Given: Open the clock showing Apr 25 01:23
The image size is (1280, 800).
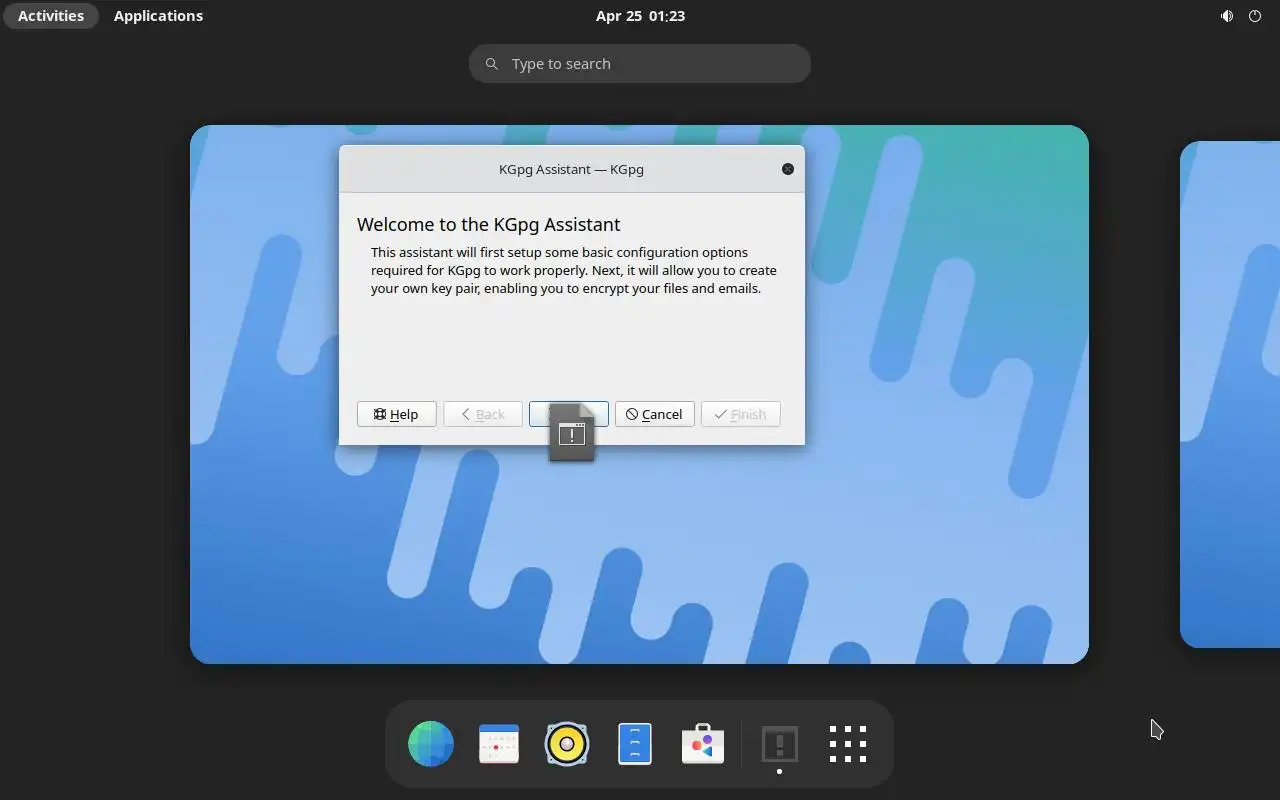Looking at the screenshot, I should coord(640,16).
